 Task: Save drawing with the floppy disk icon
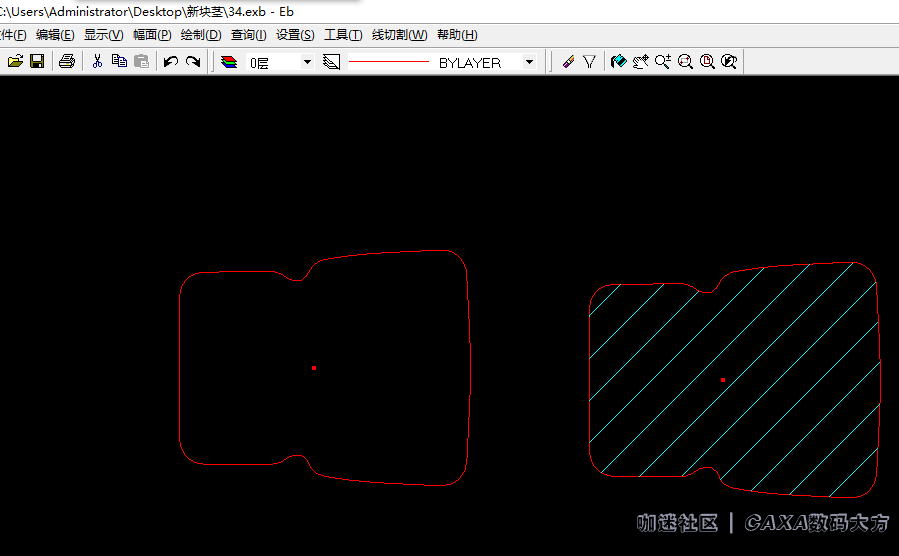[37, 62]
